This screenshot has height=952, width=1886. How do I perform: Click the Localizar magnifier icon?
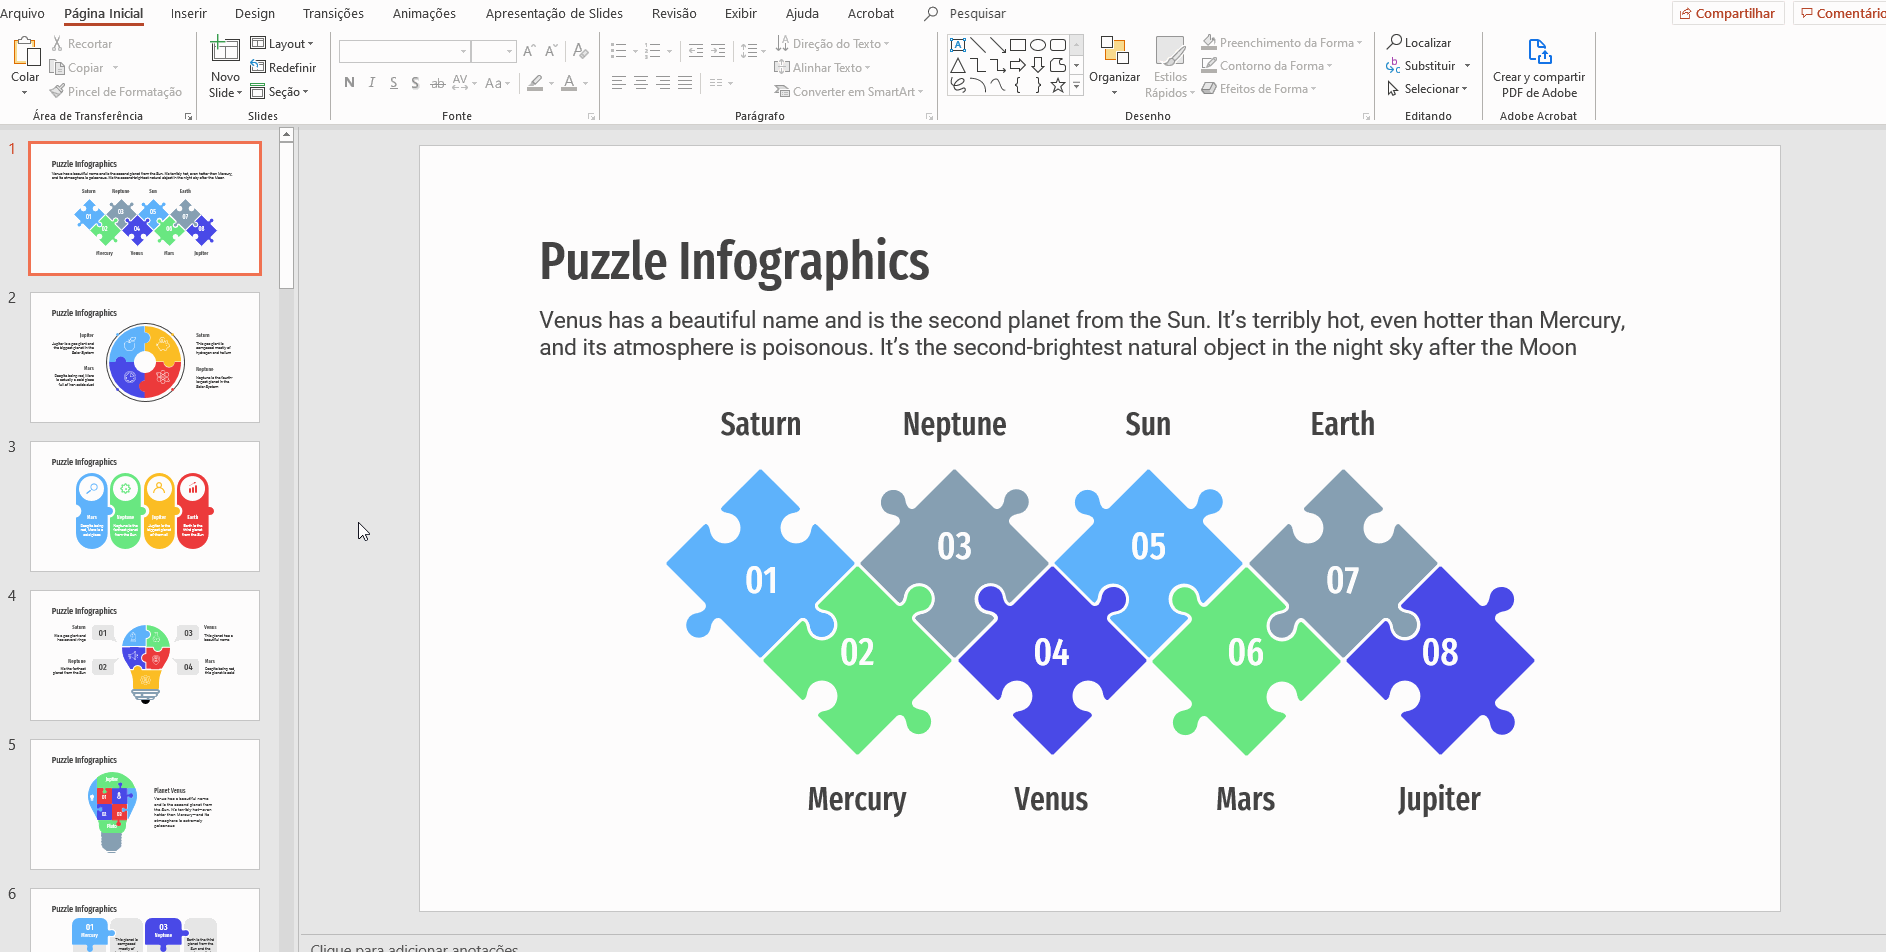1394,42
